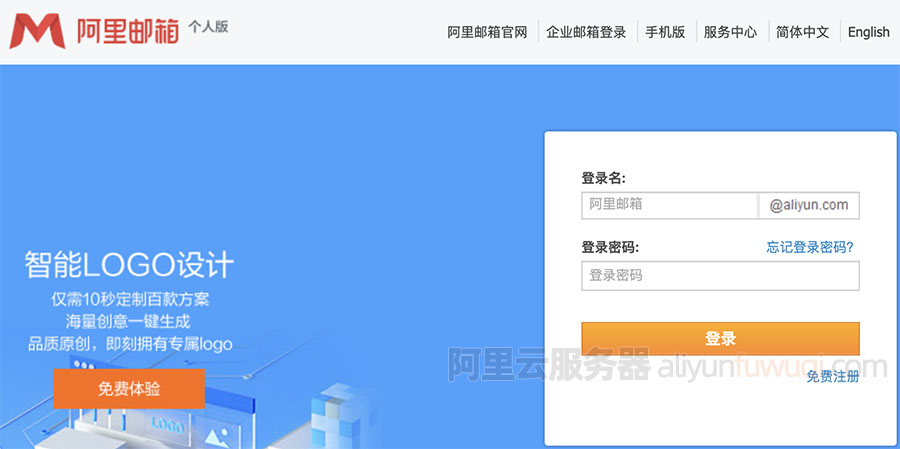Open the 手机版 mobile version link
The image size is (900, 449).
[665, 32]
